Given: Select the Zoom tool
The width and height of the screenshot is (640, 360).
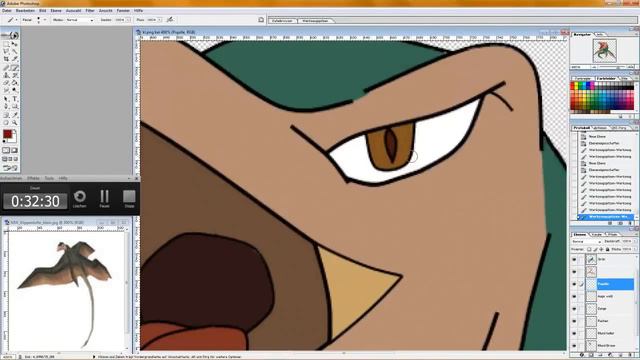Looking at the screenshot, I should click(x=15, y=123).
